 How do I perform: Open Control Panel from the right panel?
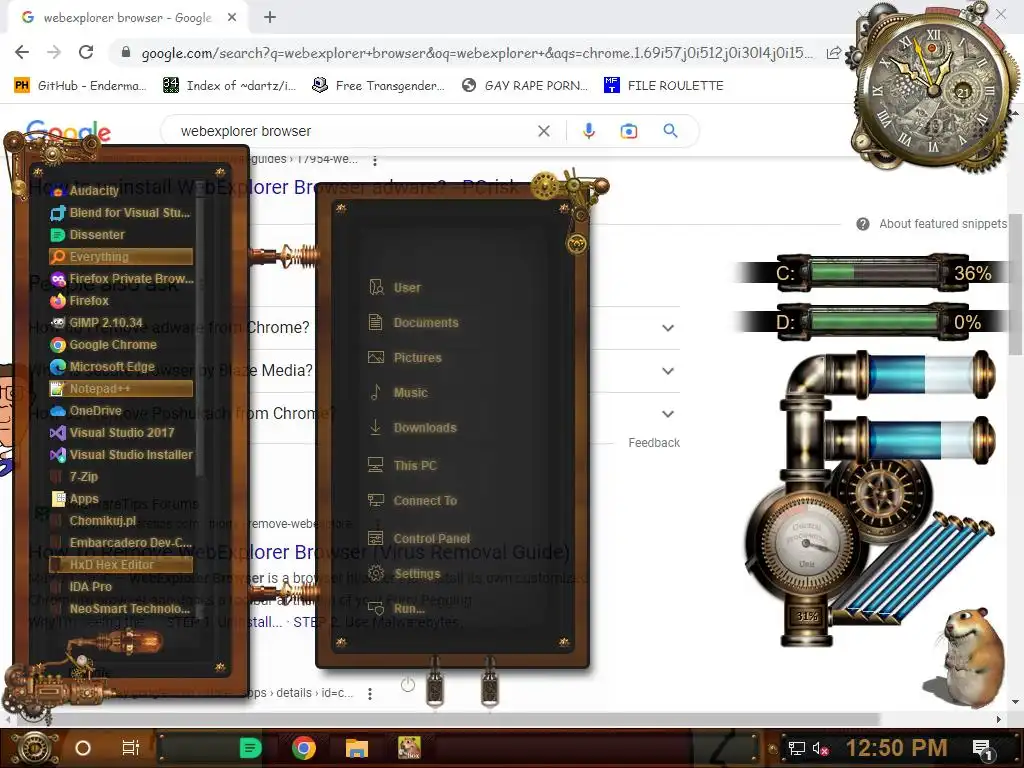click(419, 538)
